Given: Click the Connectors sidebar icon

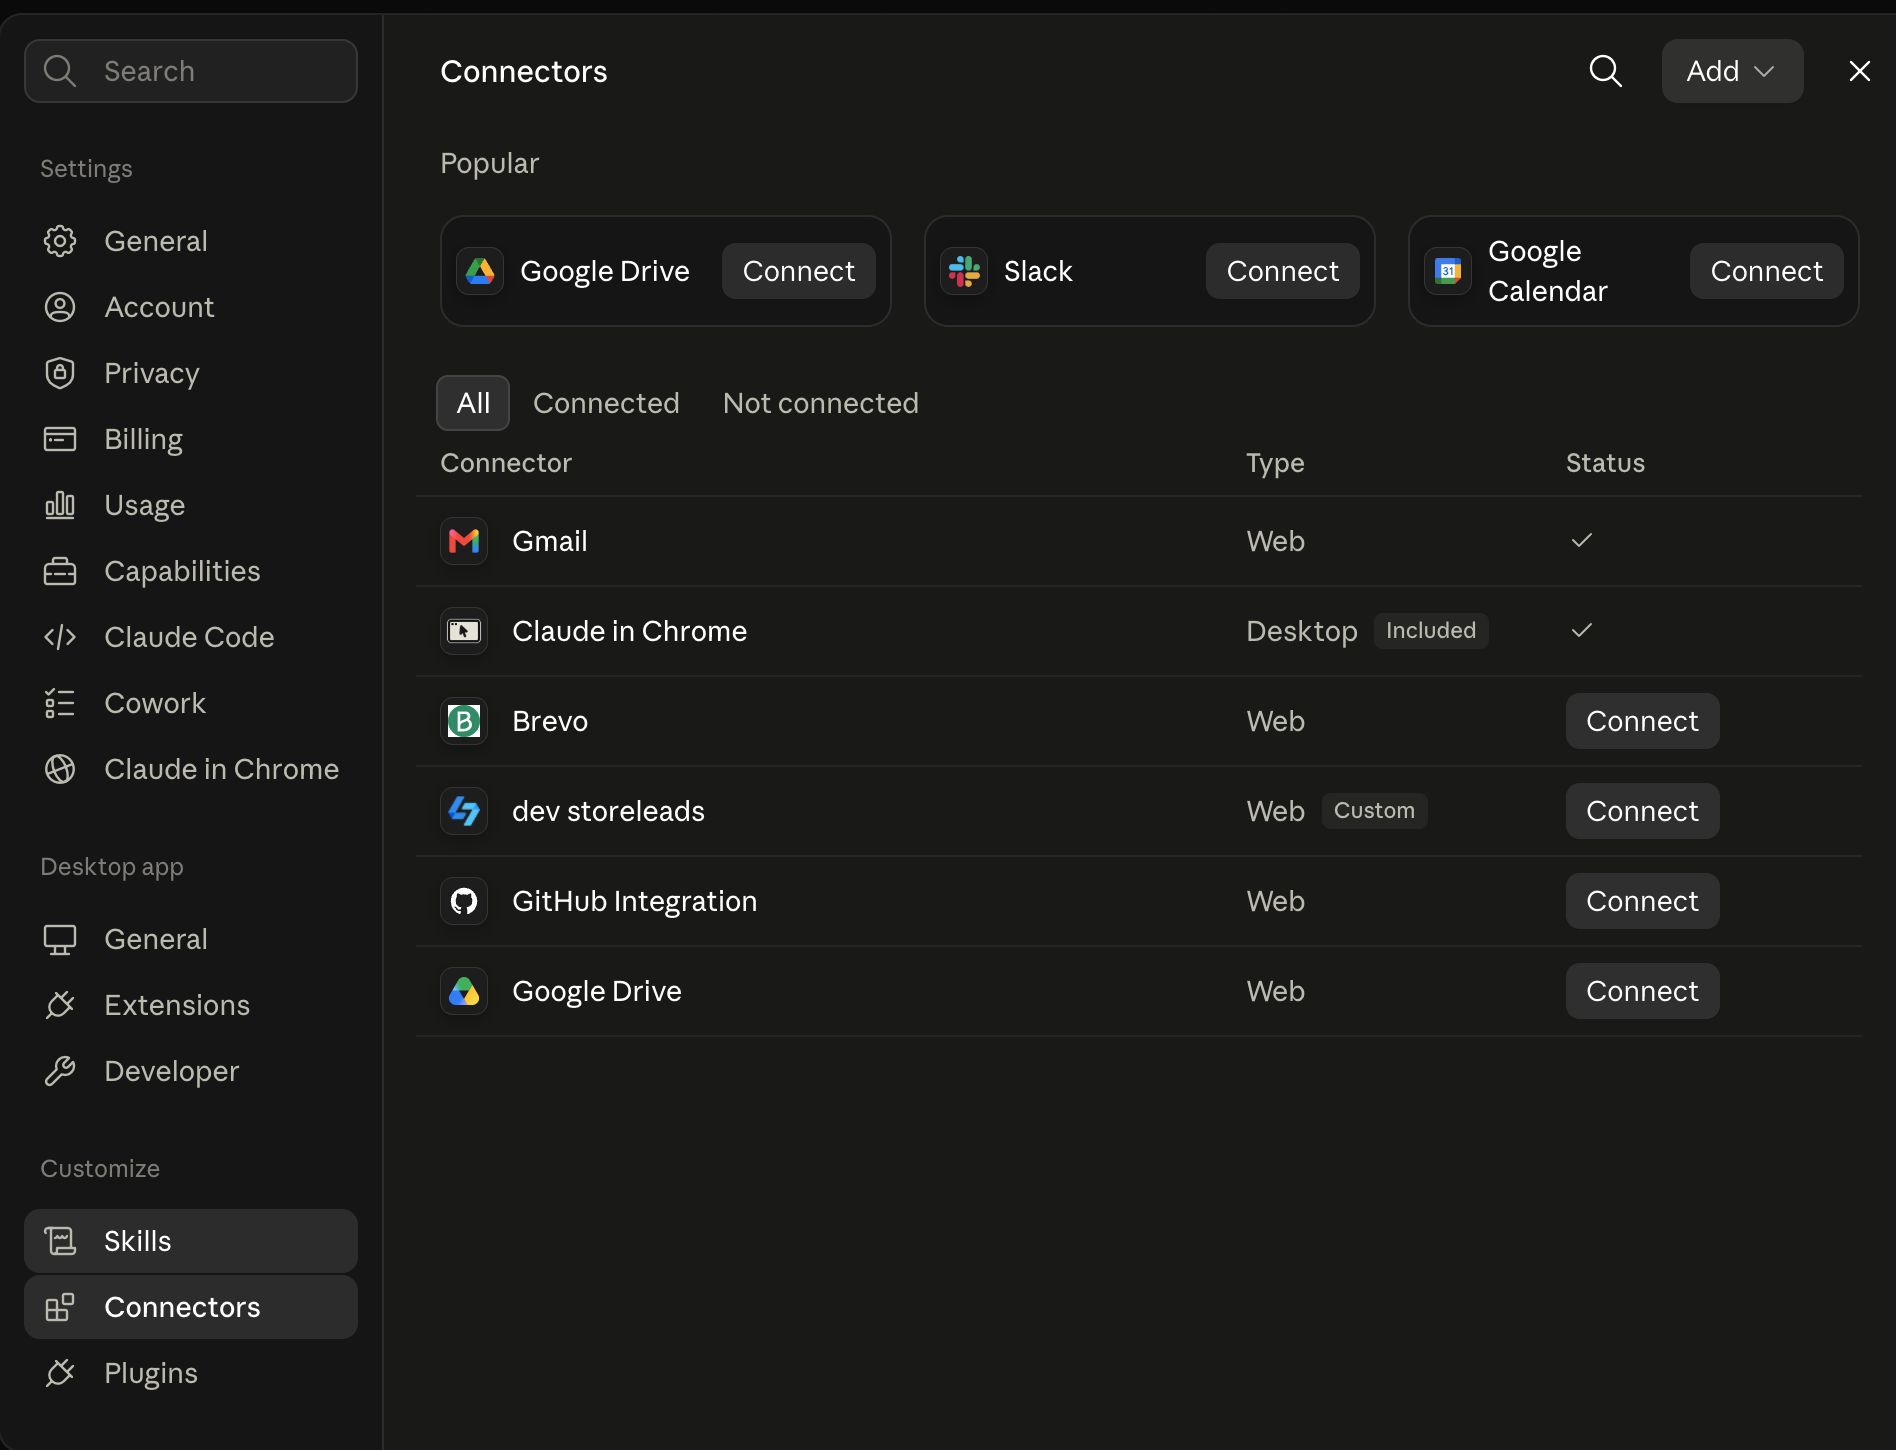Looking at the screenshot, I should click(x=60, y=1307).
